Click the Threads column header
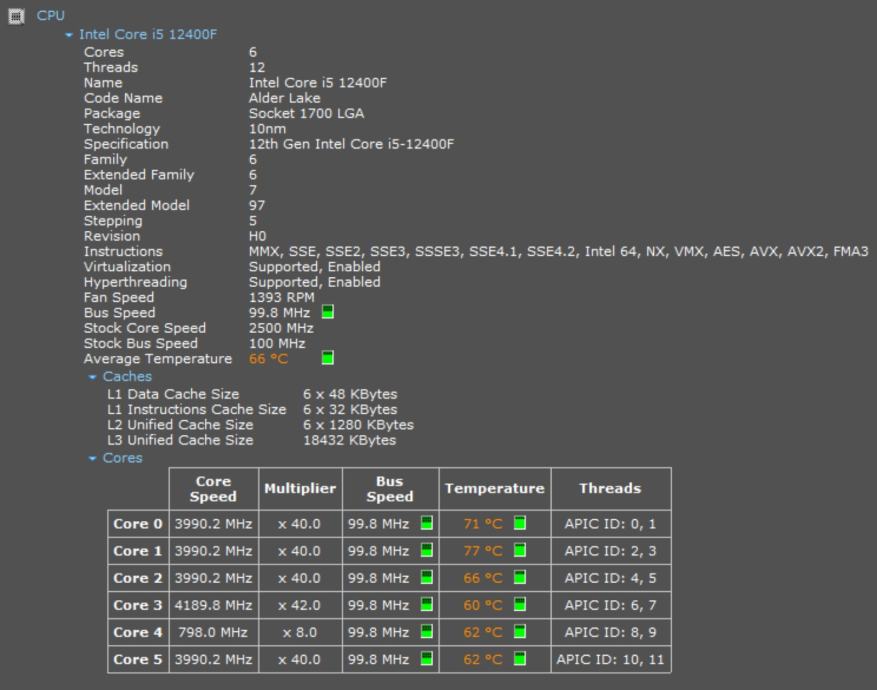 (x=611, y=489)
